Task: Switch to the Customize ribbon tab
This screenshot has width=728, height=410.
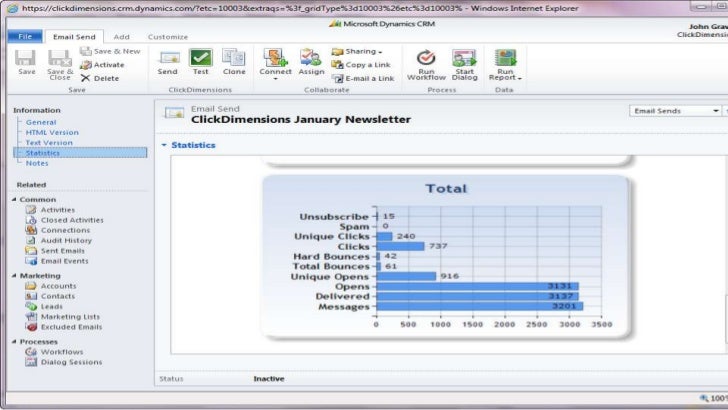Action: pyautogui.click(x=168, y=37)
